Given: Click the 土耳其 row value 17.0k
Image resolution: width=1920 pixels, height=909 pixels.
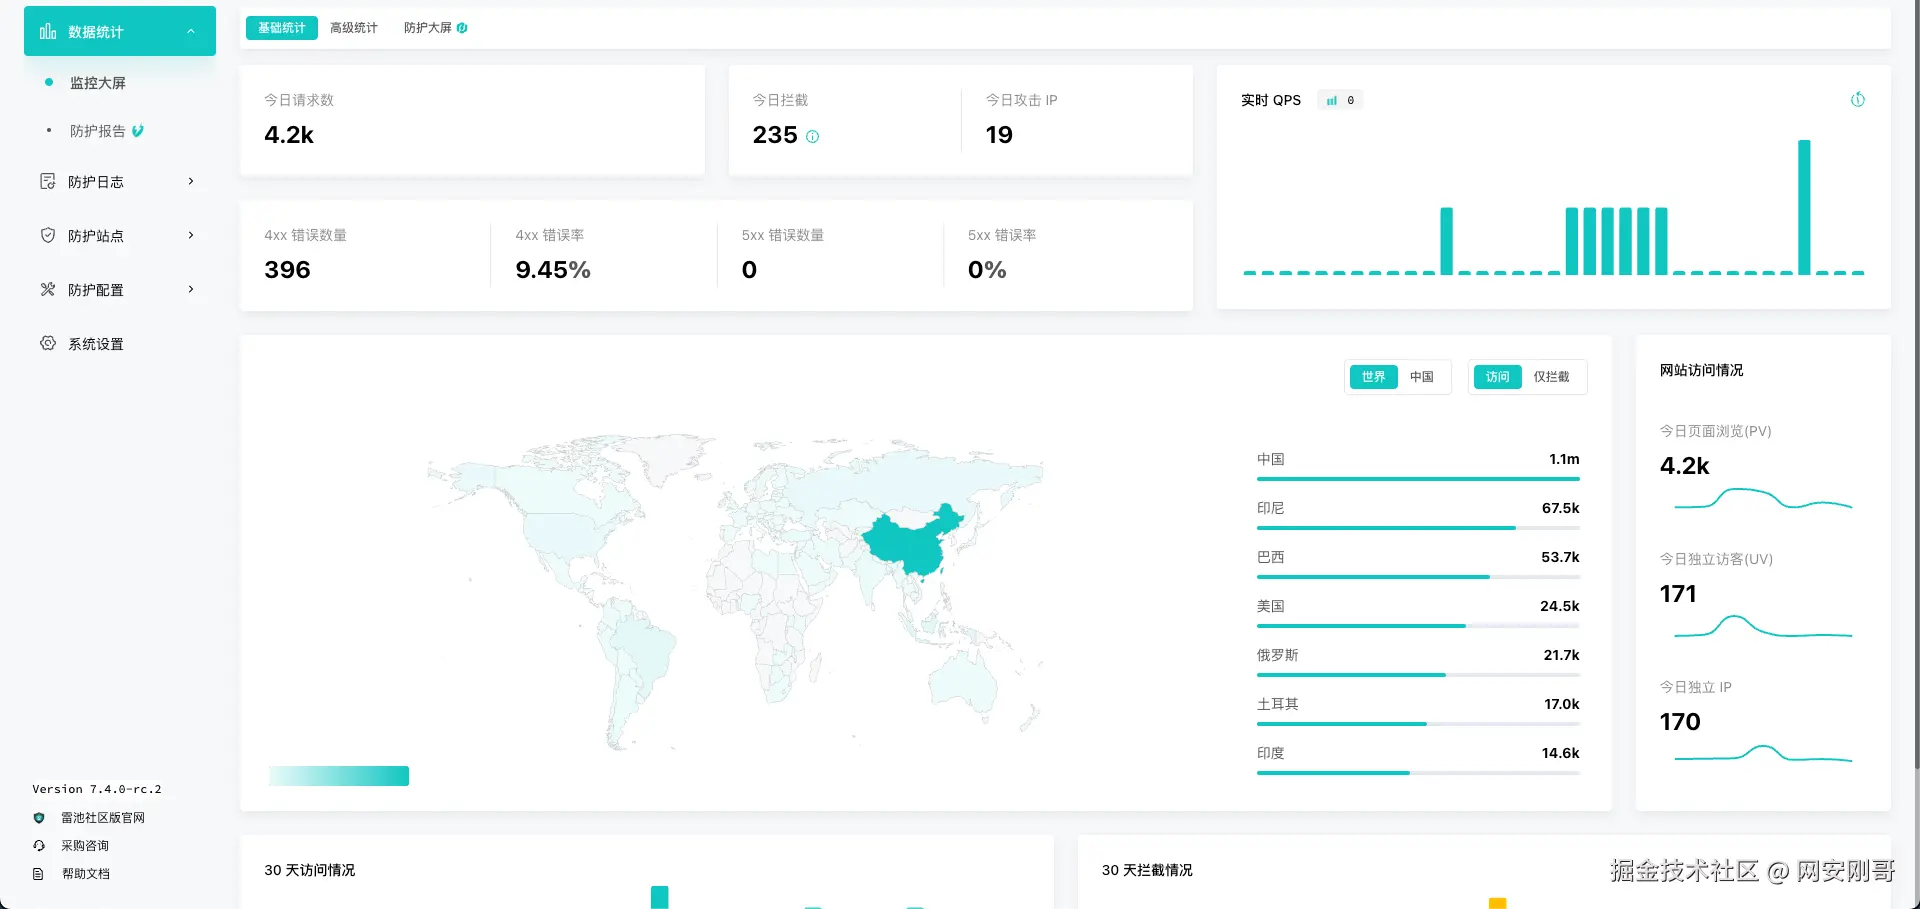Looking at the screenshot, I should click(1562, 704).
